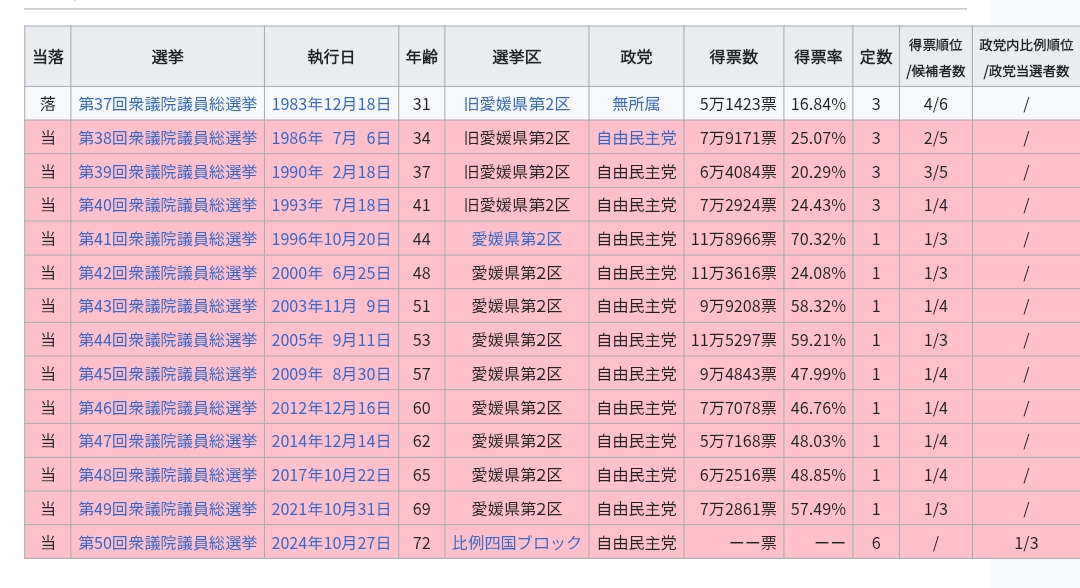Open the 2024年10月27日 date link

click(331, 543)
